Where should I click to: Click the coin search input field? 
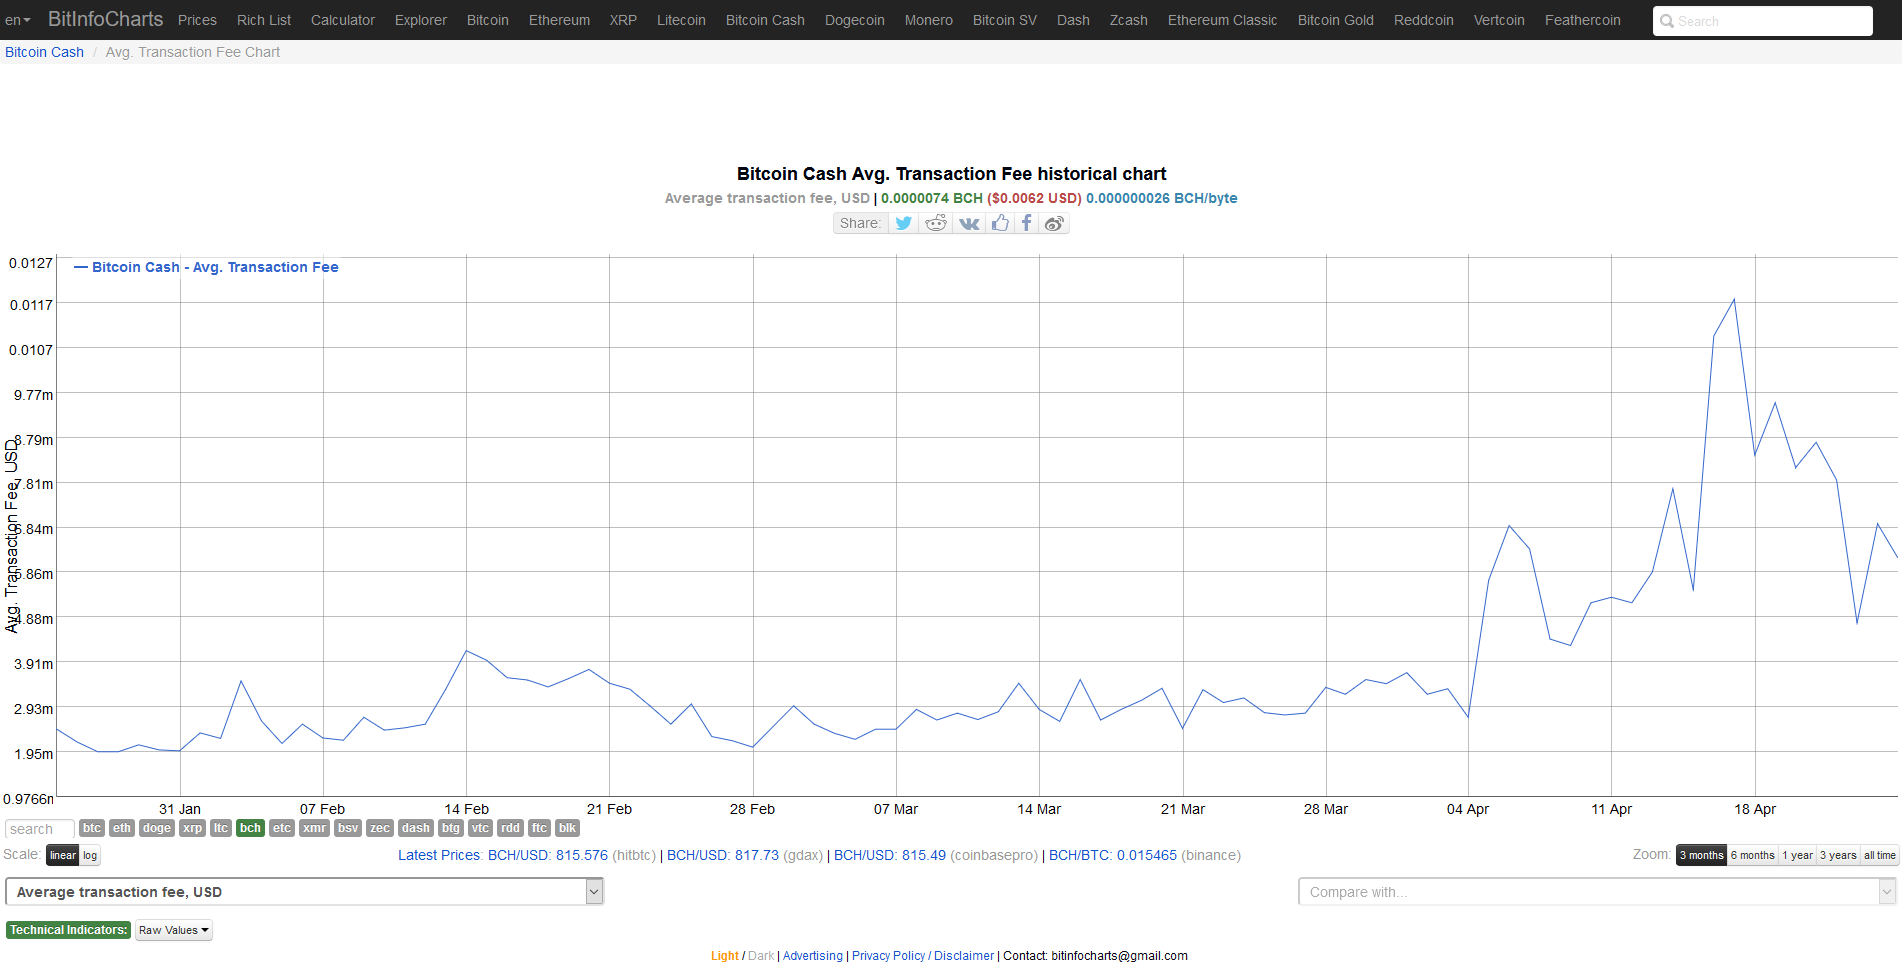point(40,829)
